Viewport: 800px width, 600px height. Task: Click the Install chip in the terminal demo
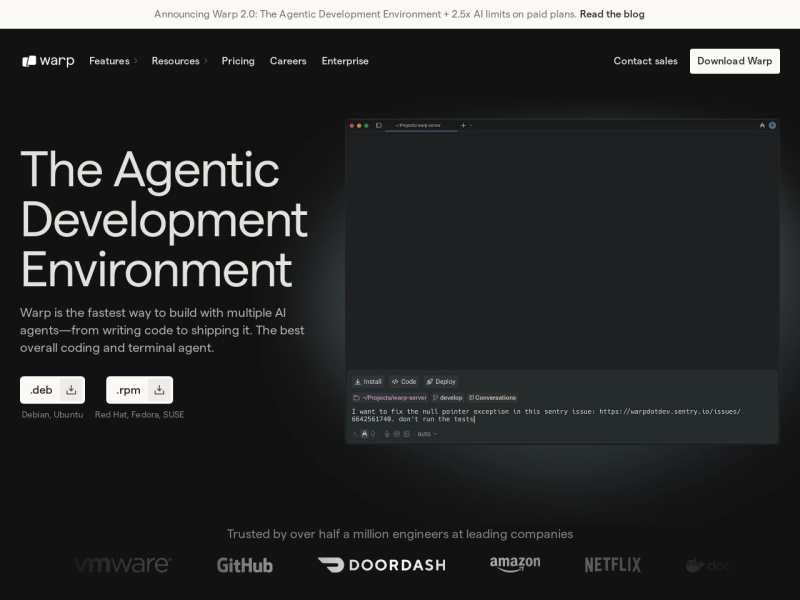(368, 382)
